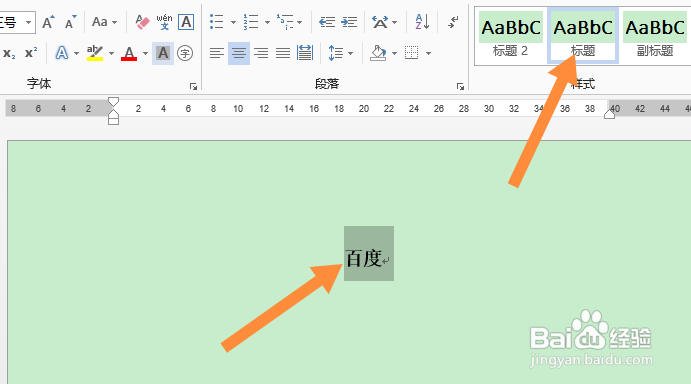Toggle subscript formatting
This screenshot has height=384, width=691.
pos(9,53)
